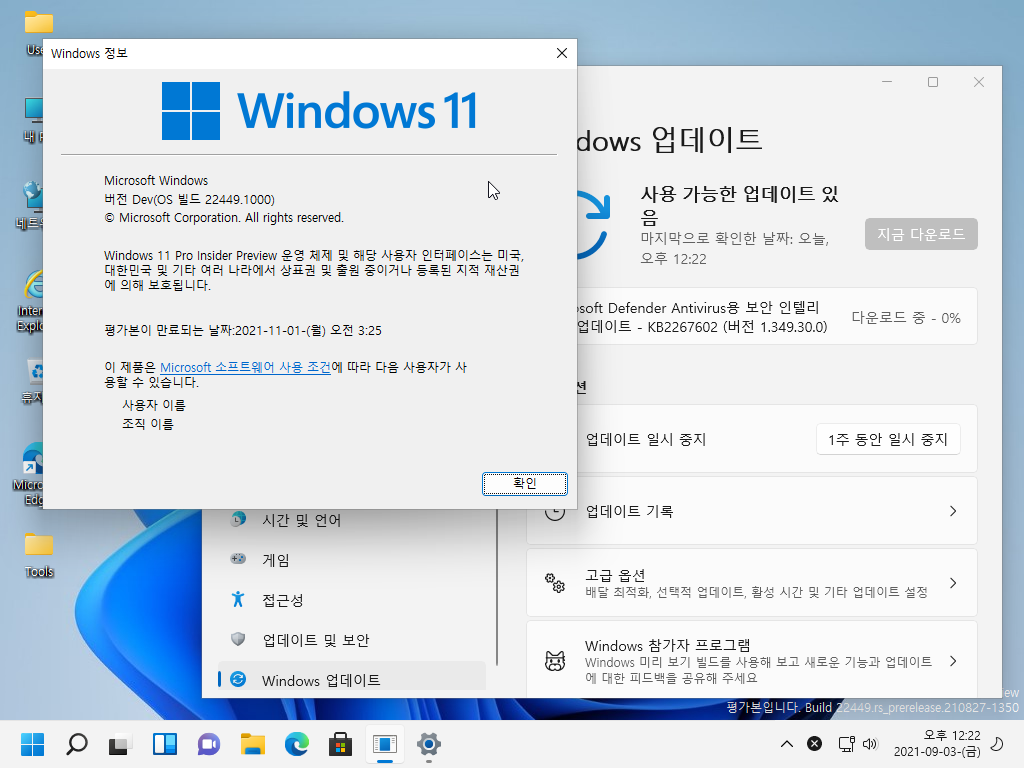Show hidden tray icons chevron
Image resolution: width=1024 pixels, height=768 pixels.
(x=787, y=744)
